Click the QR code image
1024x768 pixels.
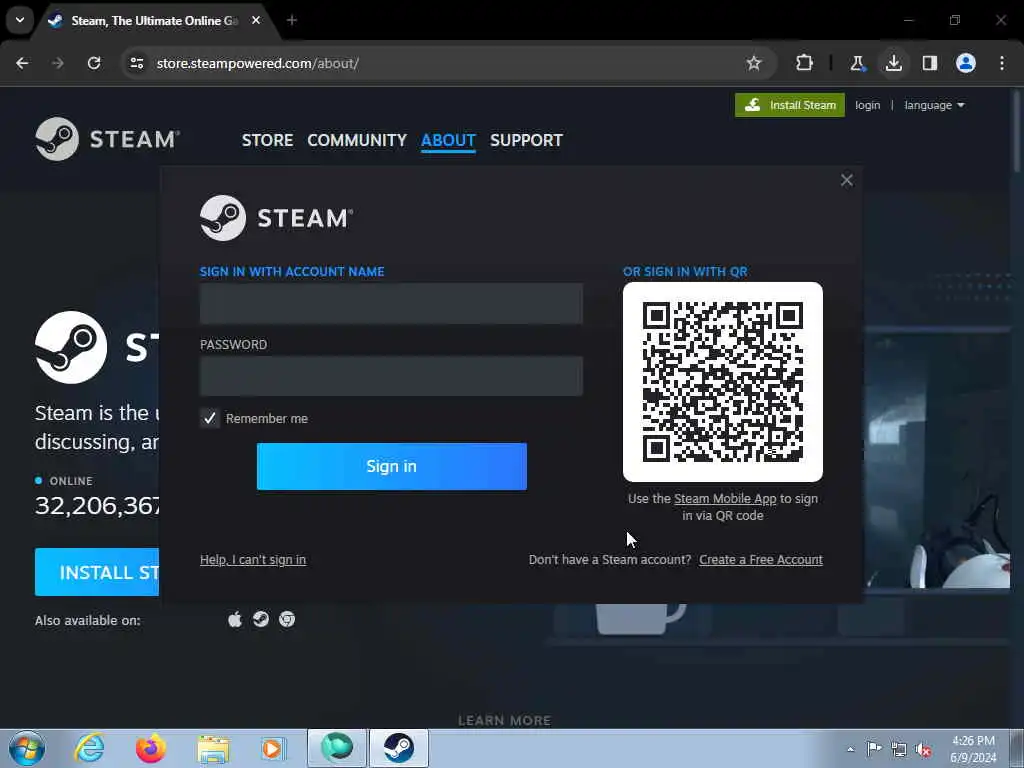pos(723,382)
